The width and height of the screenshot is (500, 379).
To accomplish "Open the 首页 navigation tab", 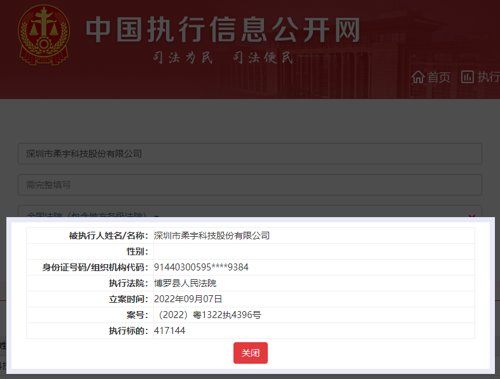I will [431, 77].
